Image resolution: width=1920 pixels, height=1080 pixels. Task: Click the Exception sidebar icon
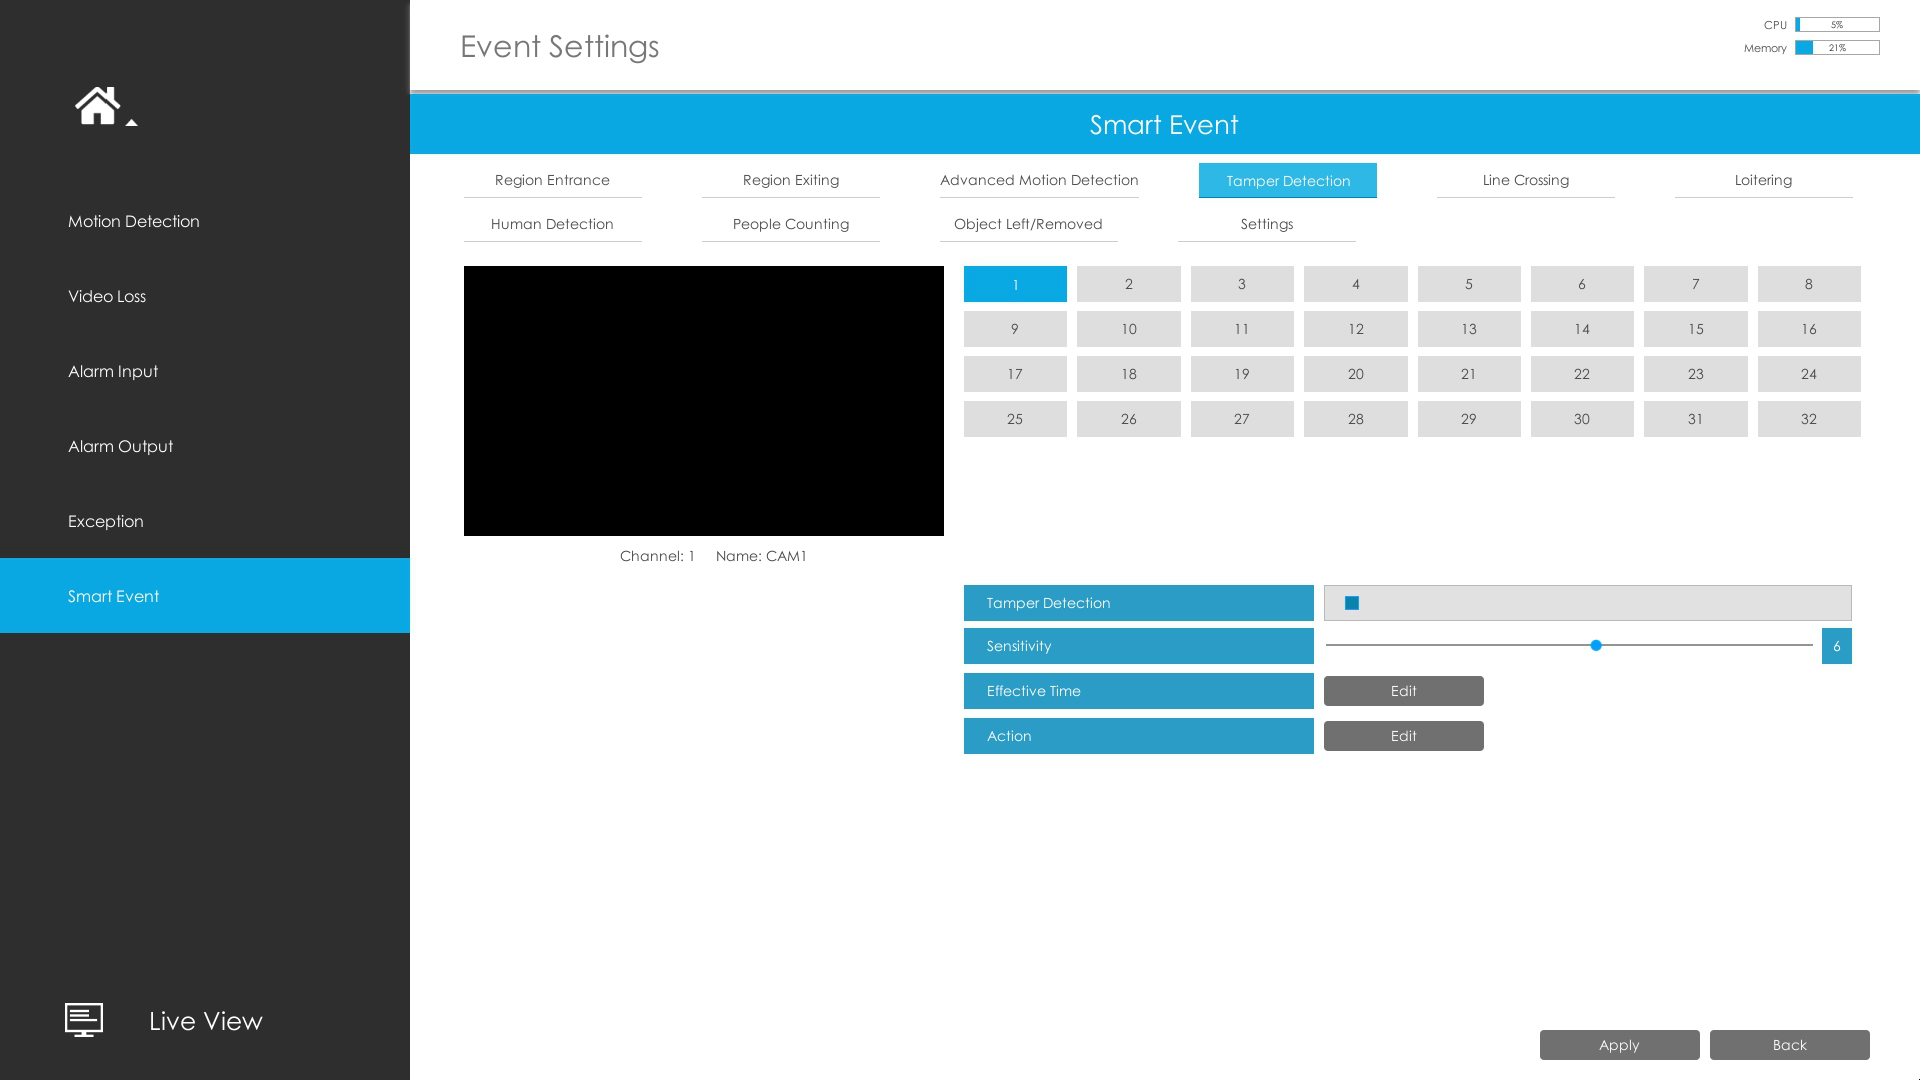pos(105,521)
